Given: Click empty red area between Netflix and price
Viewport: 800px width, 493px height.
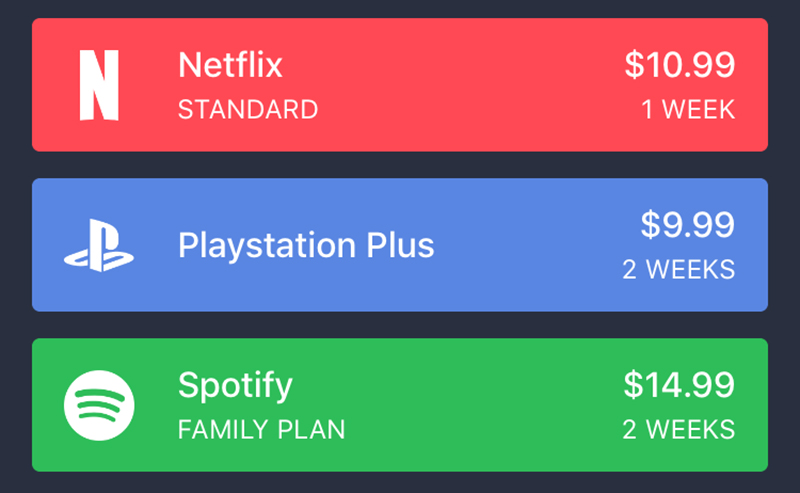Looking at the screenshot, I should tap(459, 85).
